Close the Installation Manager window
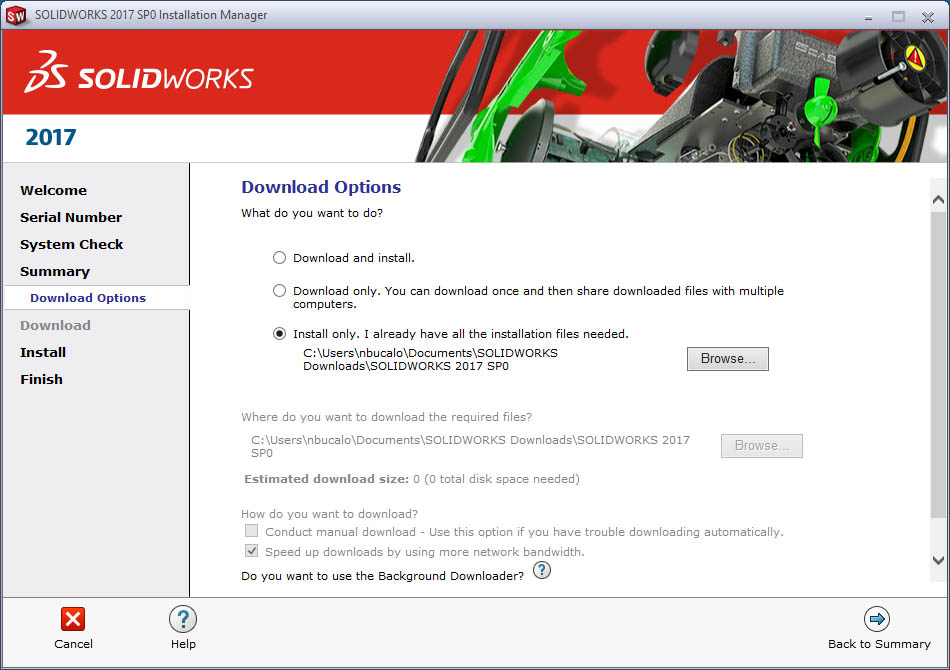950x670 pixels. tap(928, 17)
